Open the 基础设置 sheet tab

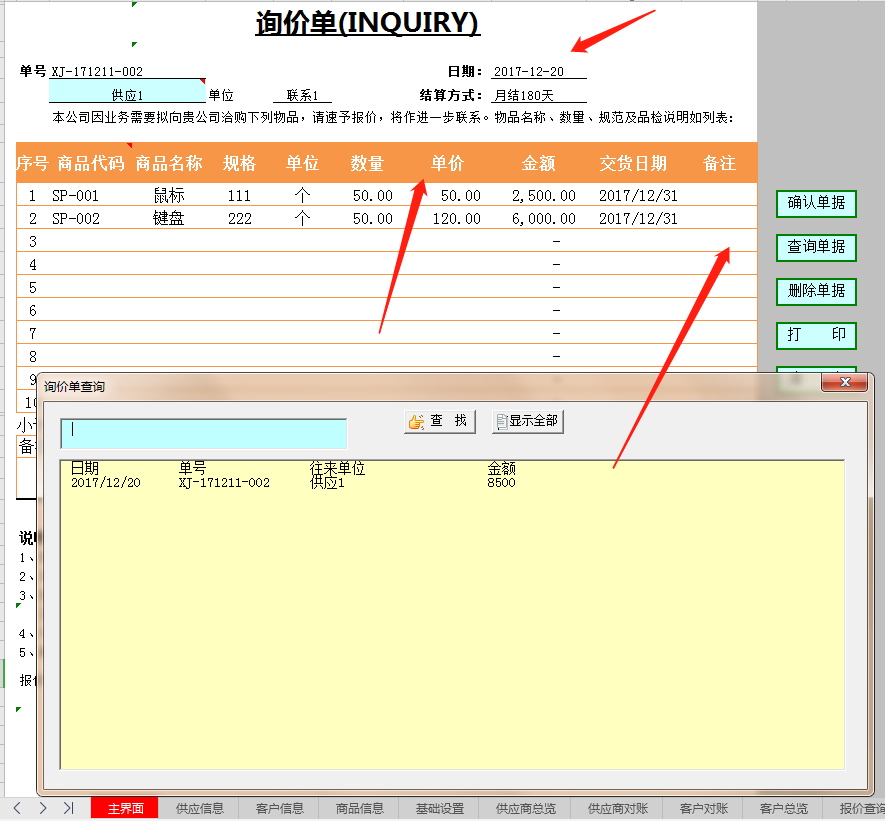tap(440, 809)
